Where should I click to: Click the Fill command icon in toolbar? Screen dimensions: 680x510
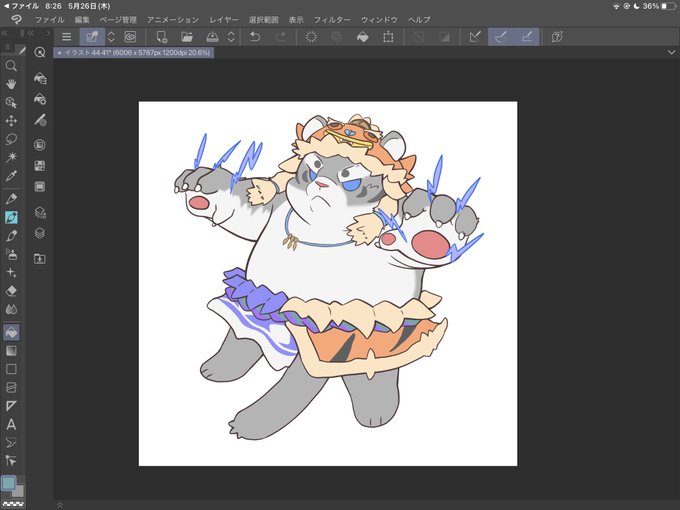pos(363,37)
